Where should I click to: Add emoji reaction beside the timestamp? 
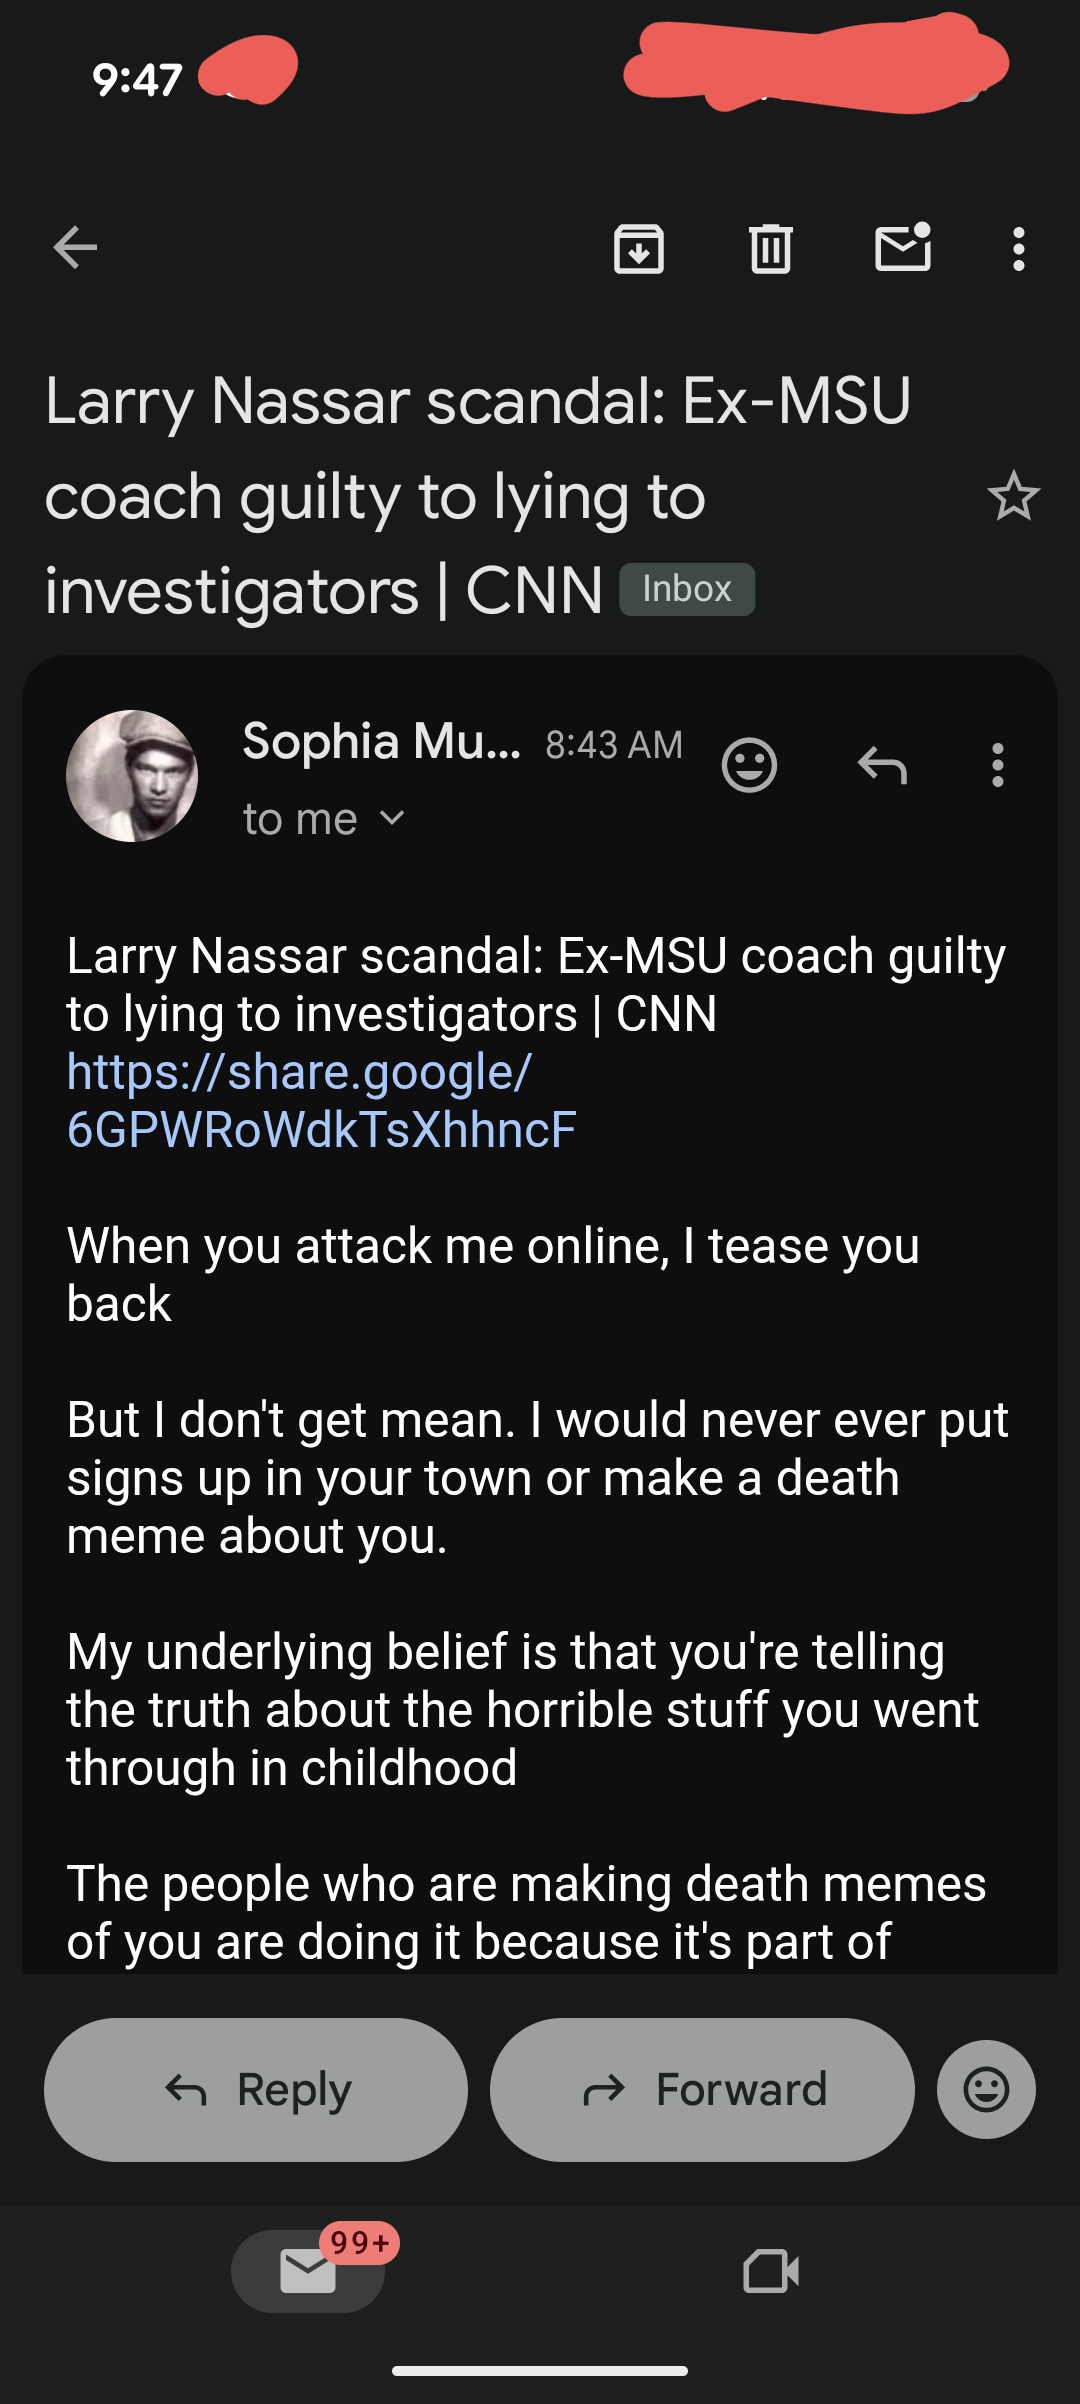point(749,766)
